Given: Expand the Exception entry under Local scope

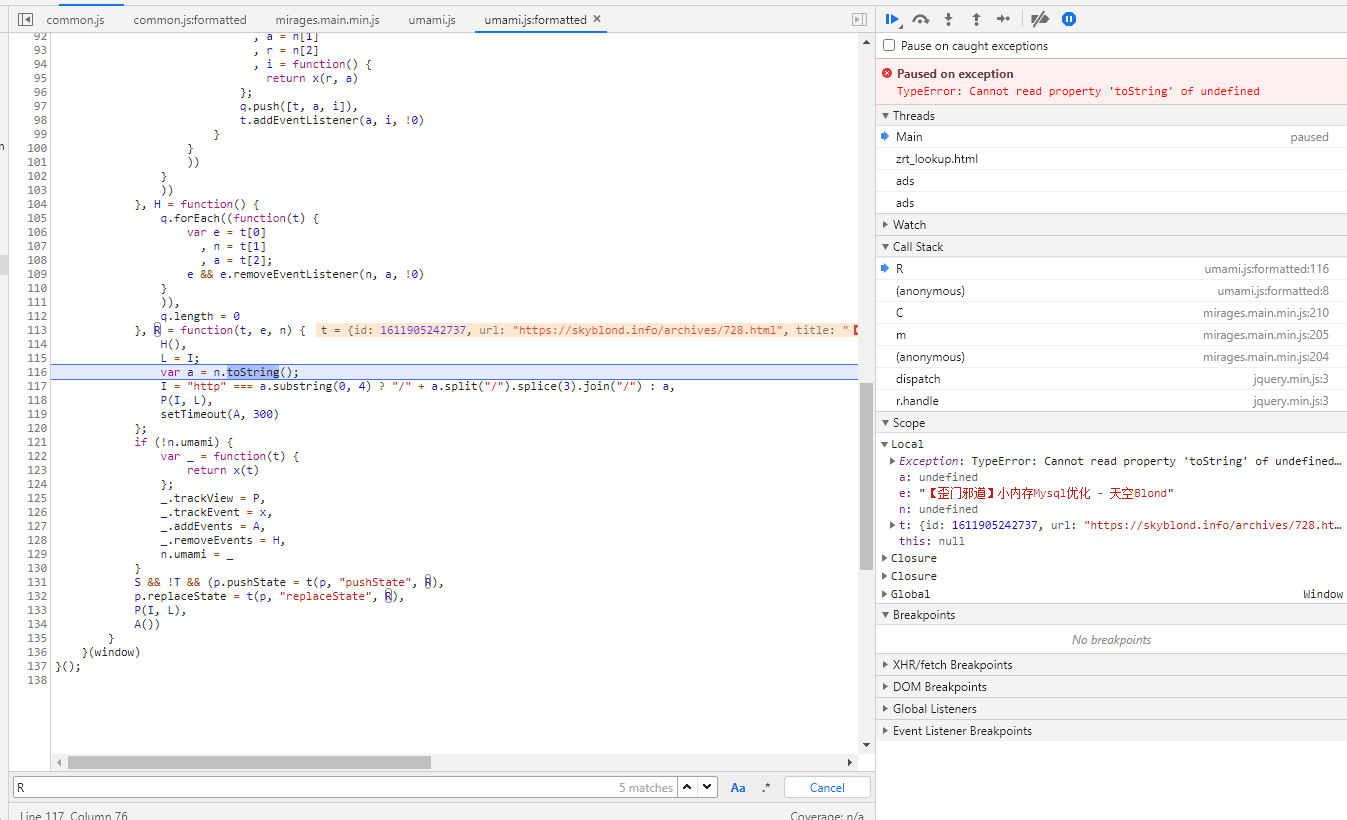Looking at the screenshot, I should click(892, 461).
